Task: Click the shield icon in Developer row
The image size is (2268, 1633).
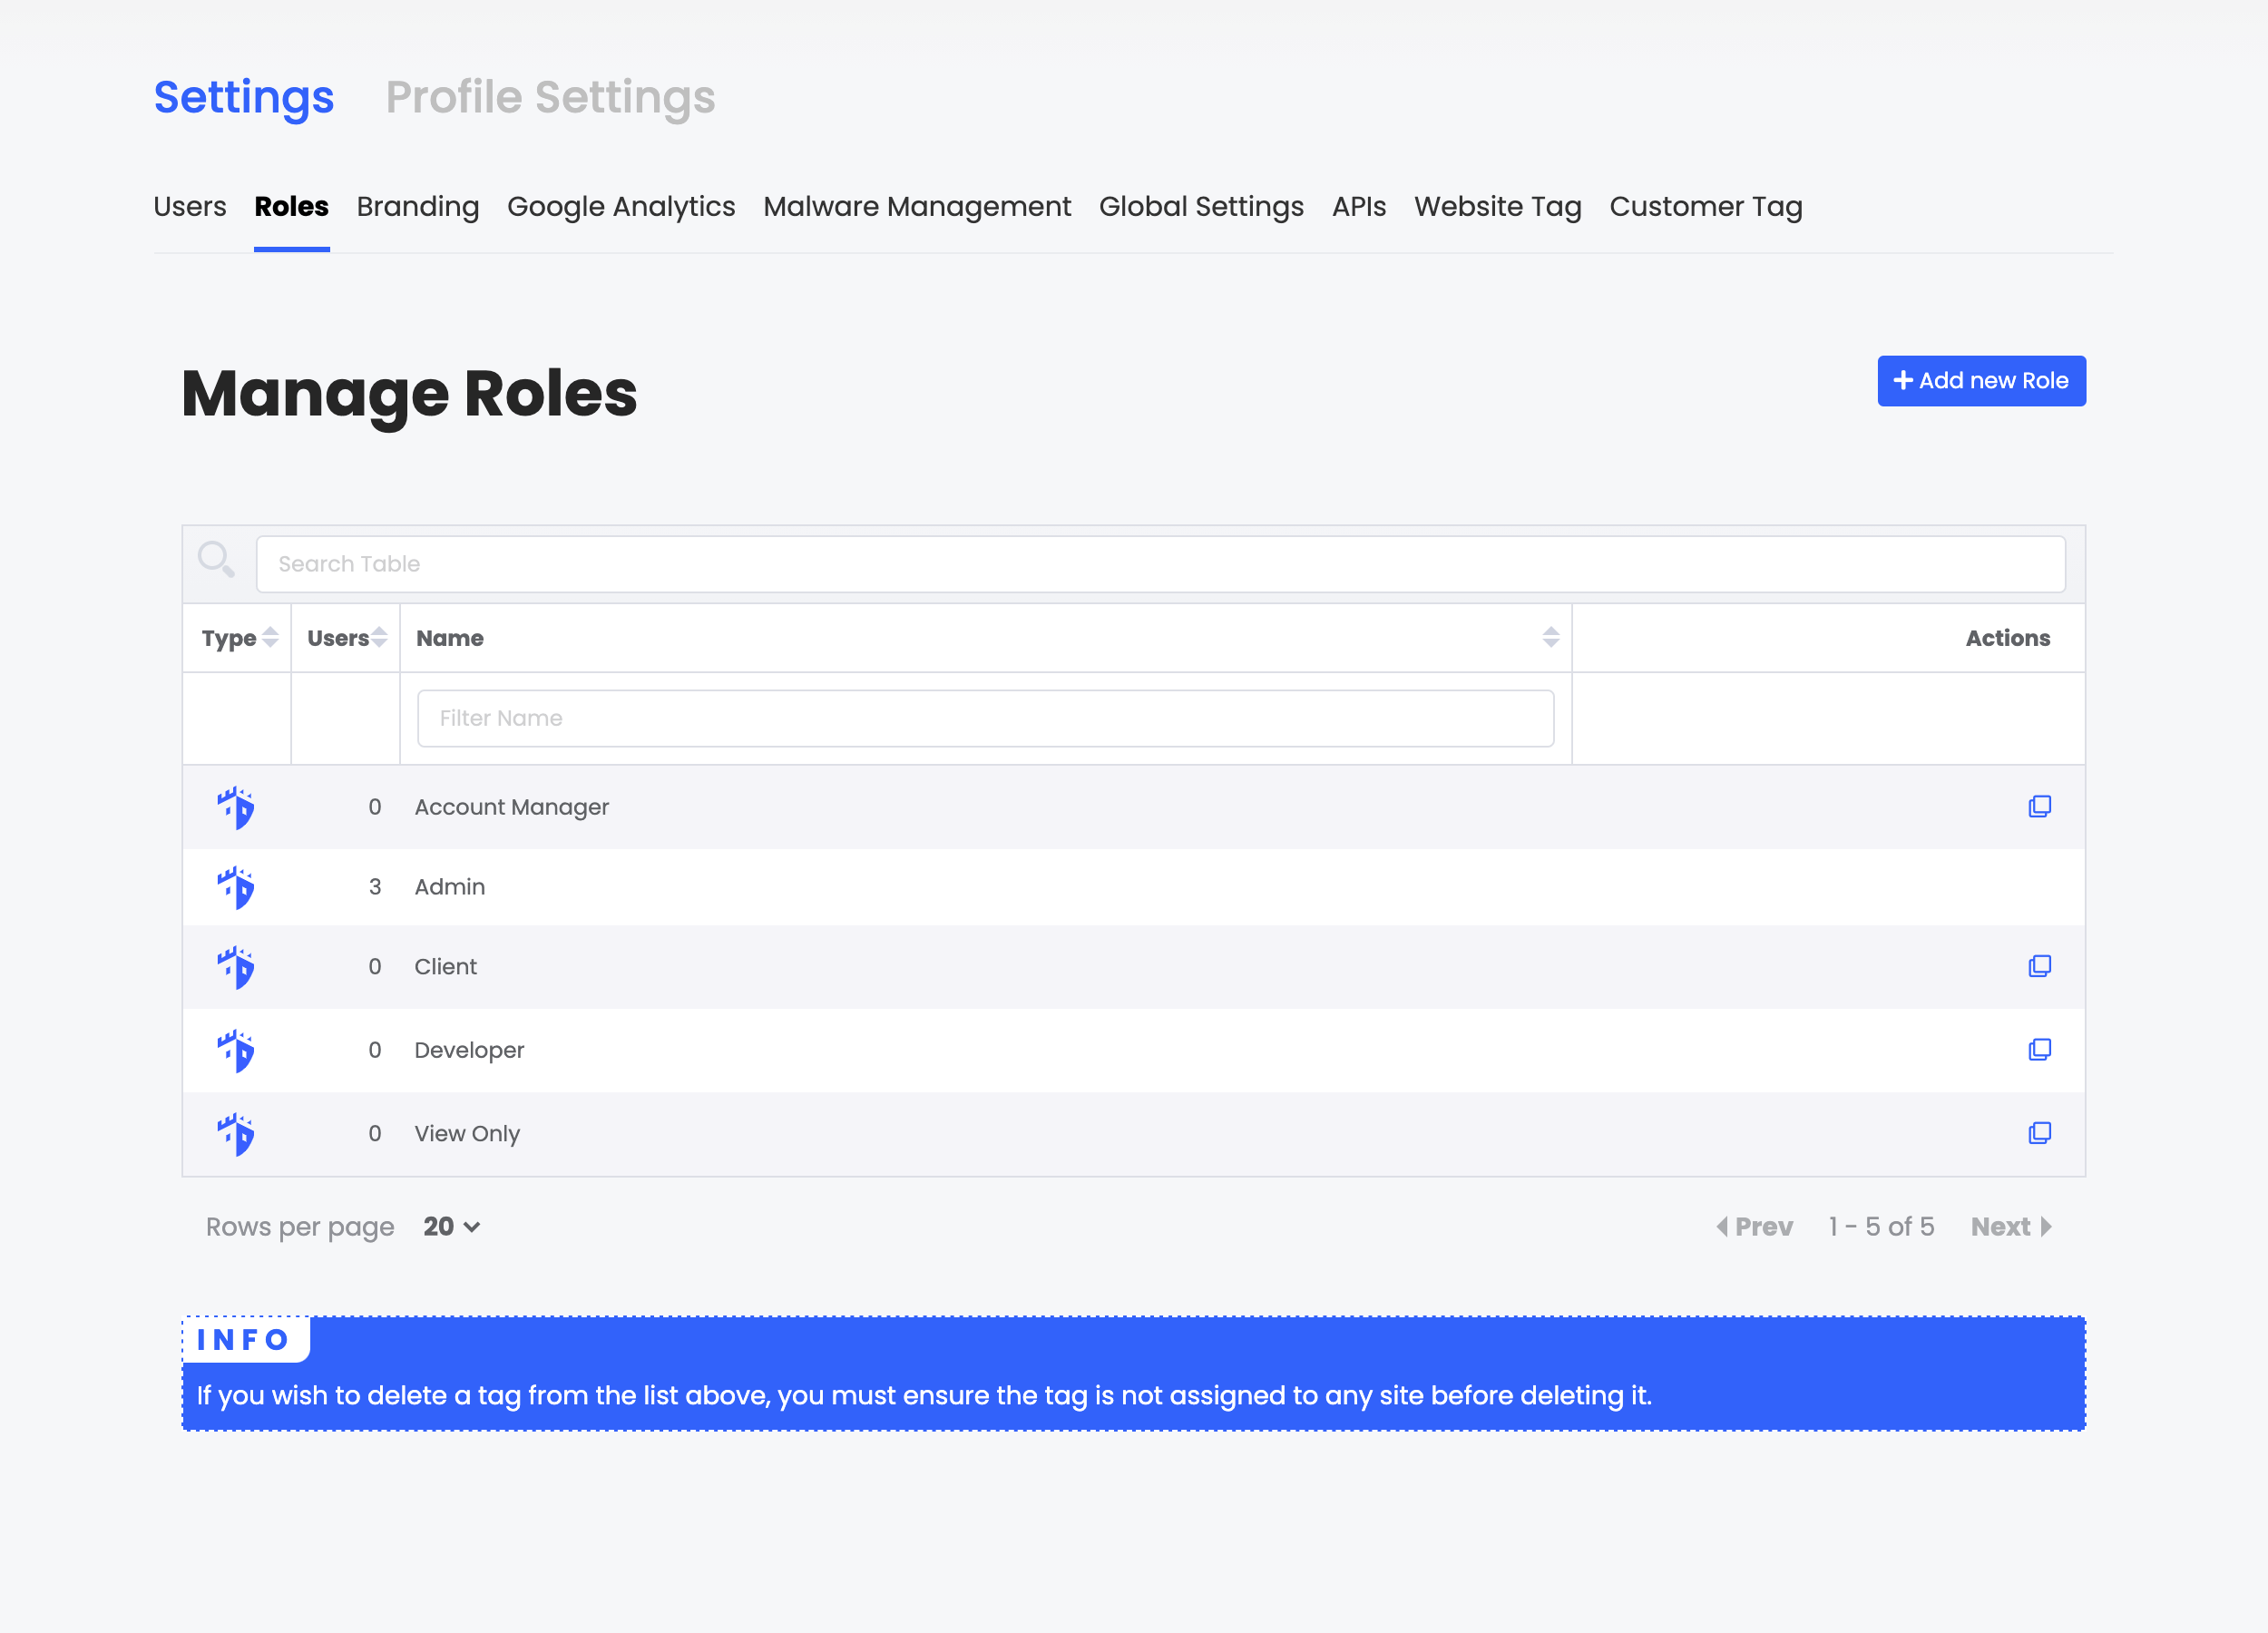Action: coord(236,1050)
